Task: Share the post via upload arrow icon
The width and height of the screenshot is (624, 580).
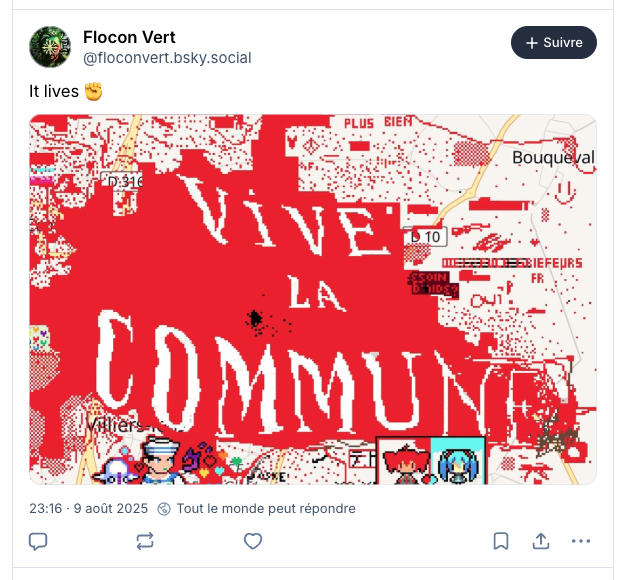Action: click(x=541, y=541)
